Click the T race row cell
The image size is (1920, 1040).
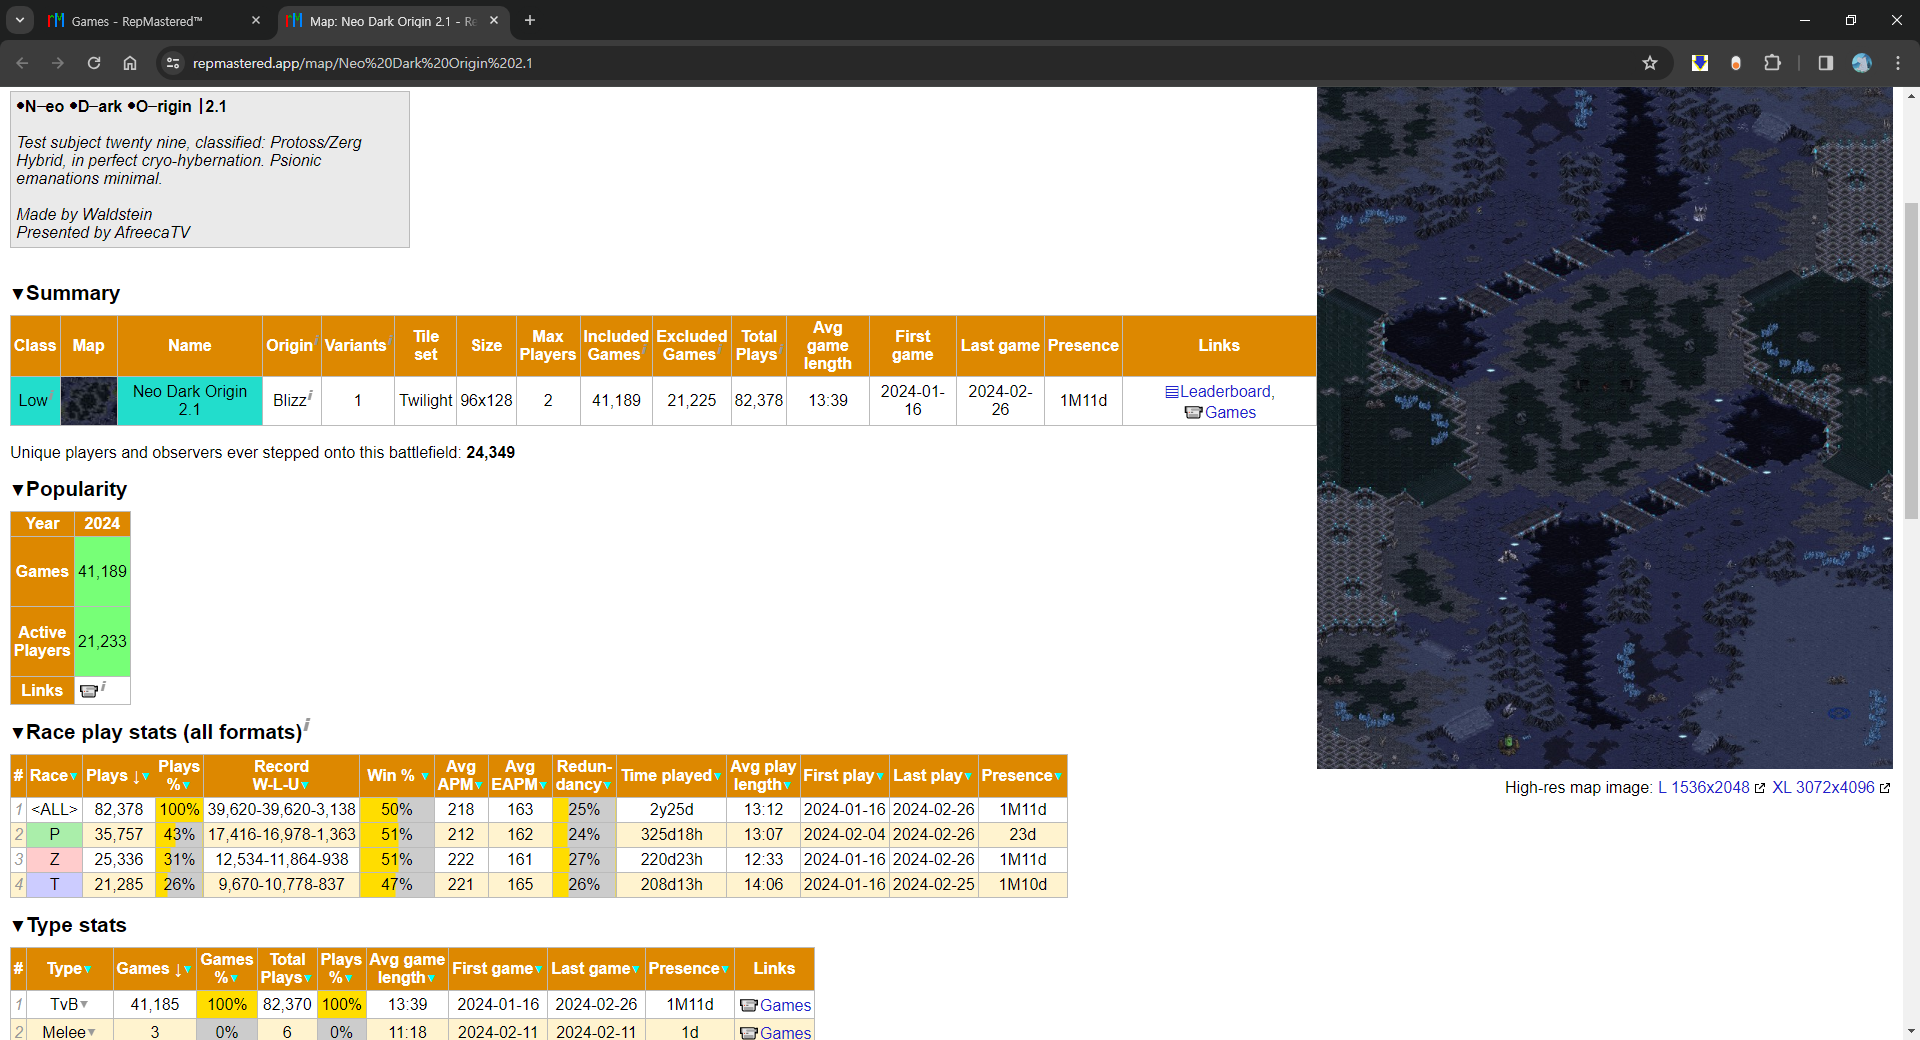(54, 884)
